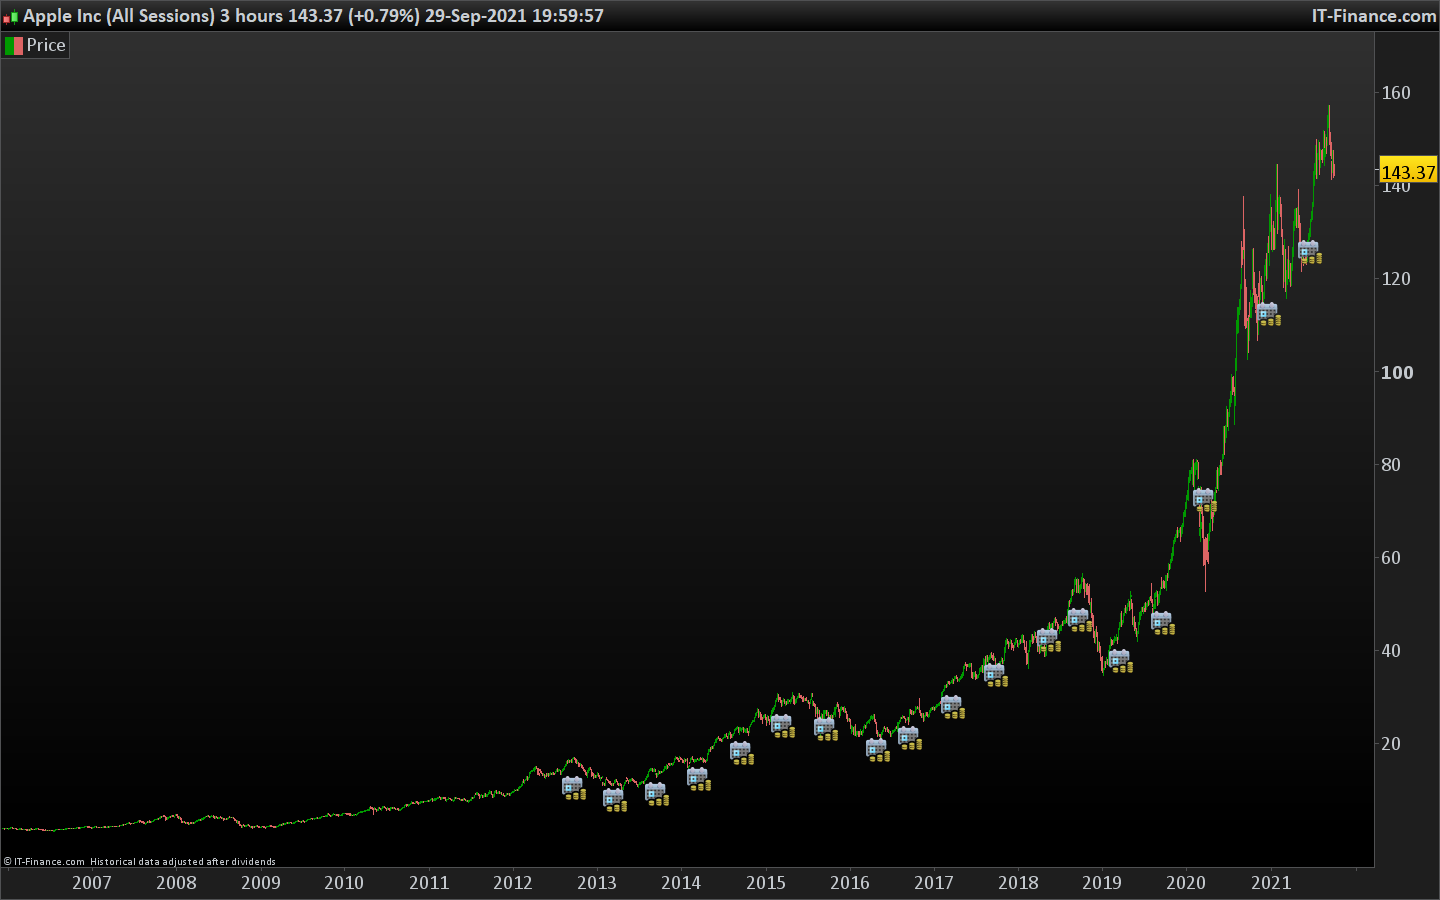1440x900 pixels.
Task: Click the late-2014 dividend event icon
Action: pyautogui.click(x=742, y=753)
